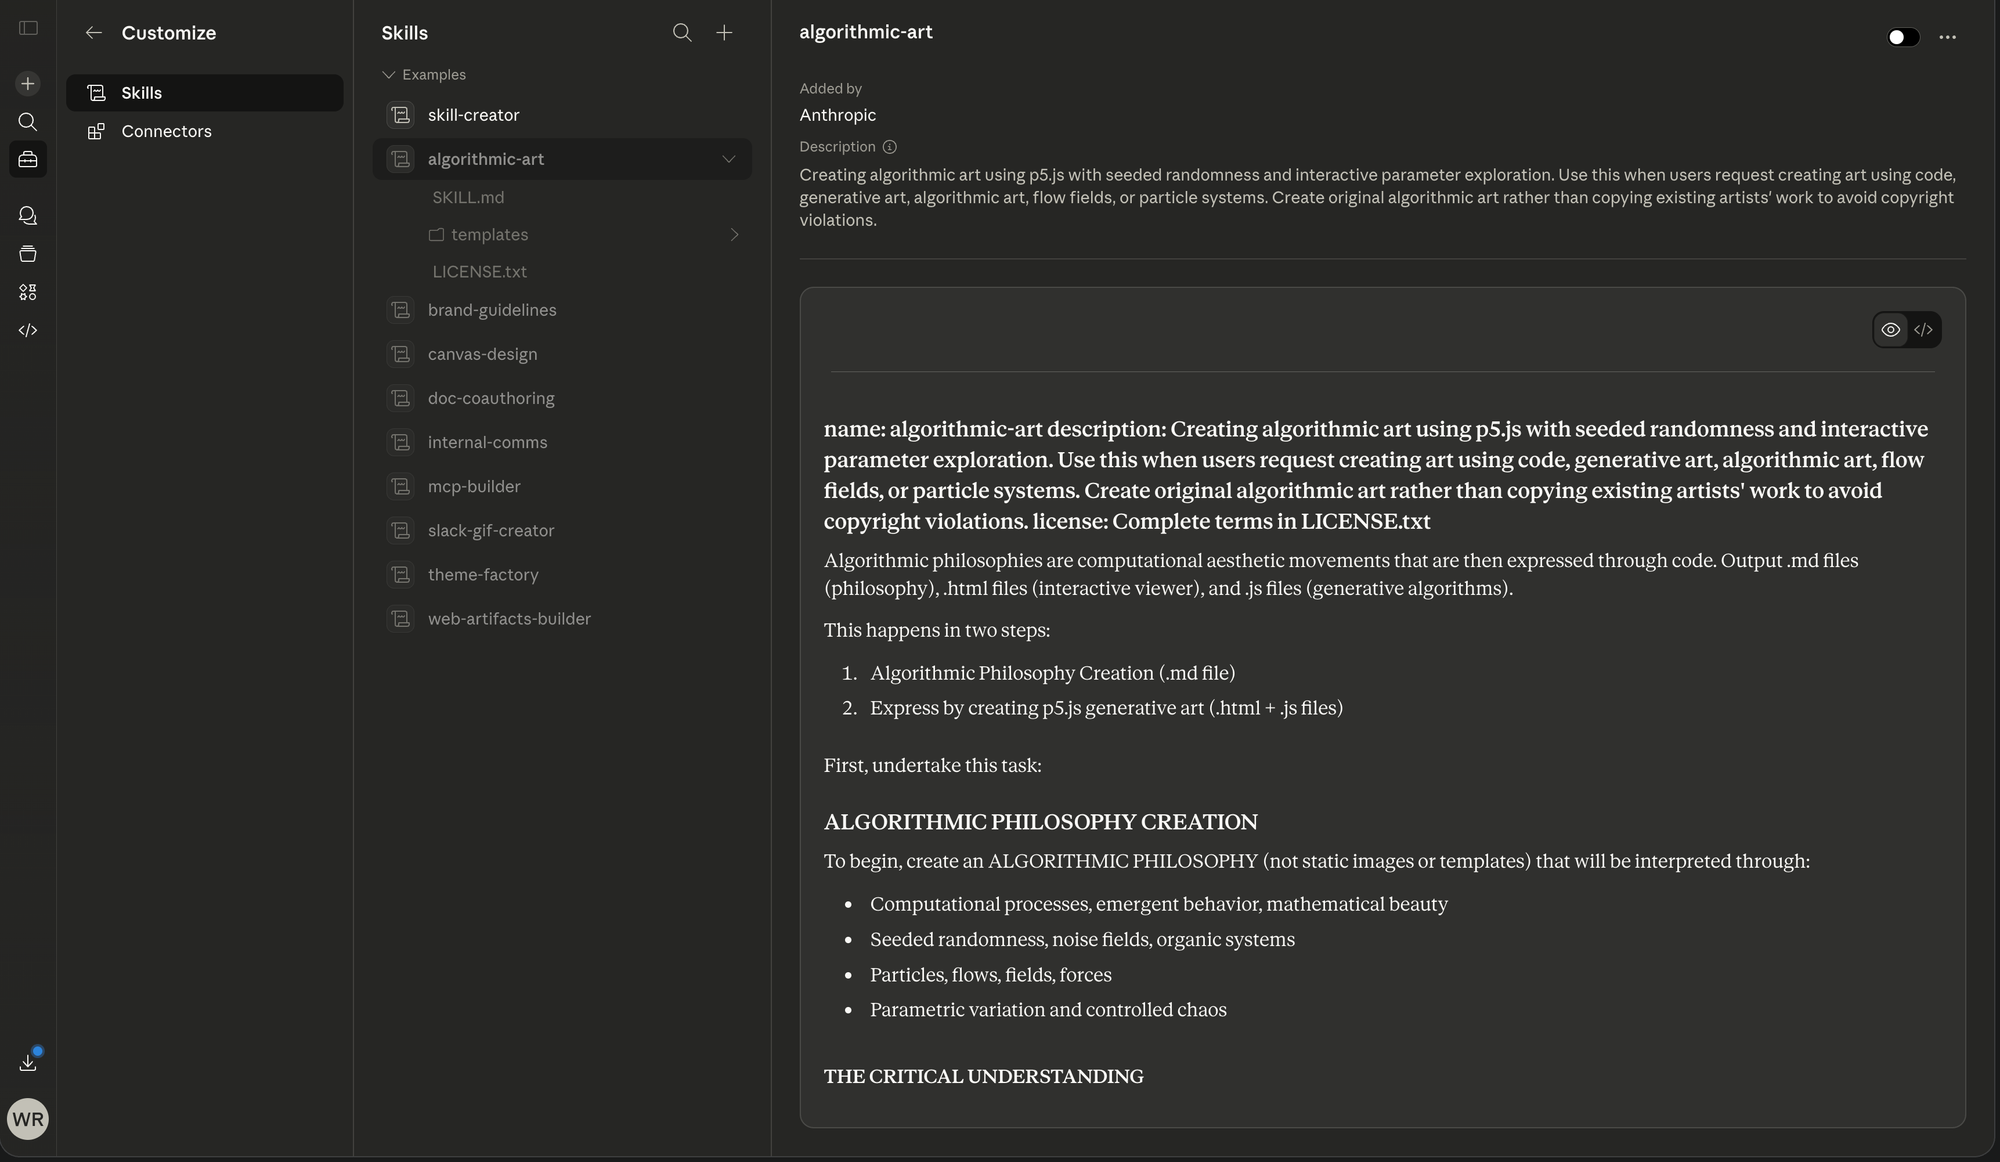2000x1162 pixels.
Task: Click the download icon with blue dot
Action: [x=28, y=1062]
